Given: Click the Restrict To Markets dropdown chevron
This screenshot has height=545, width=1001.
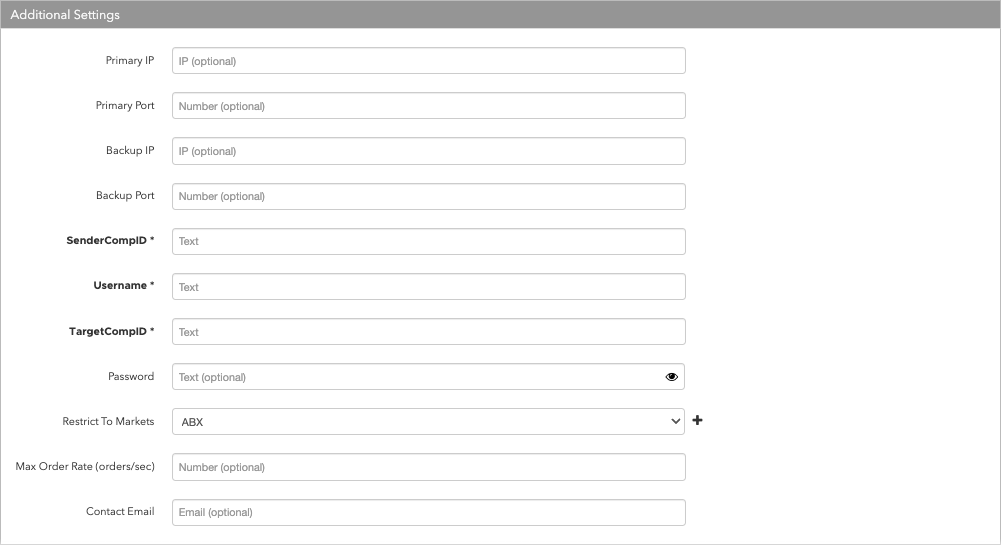Looking at the screenshot, I should coord(675,422).
